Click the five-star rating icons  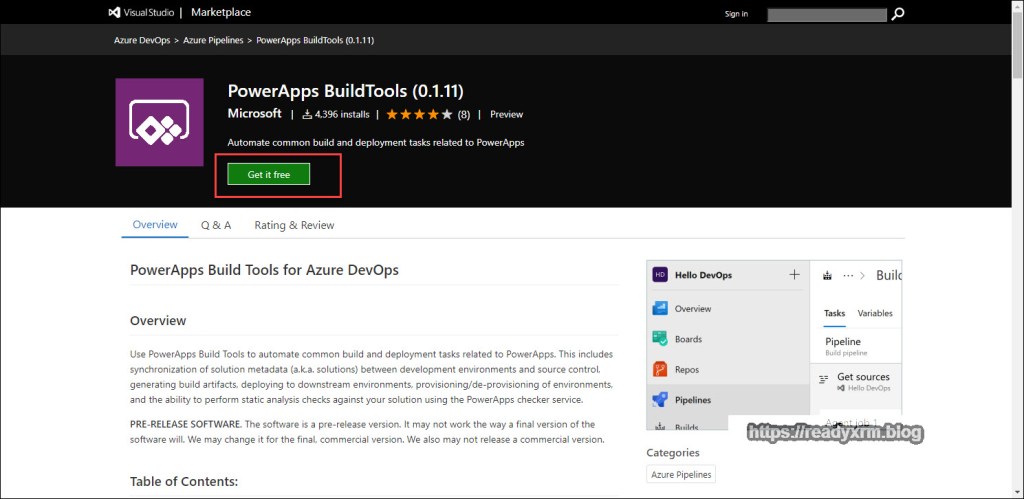click(419, 114)
